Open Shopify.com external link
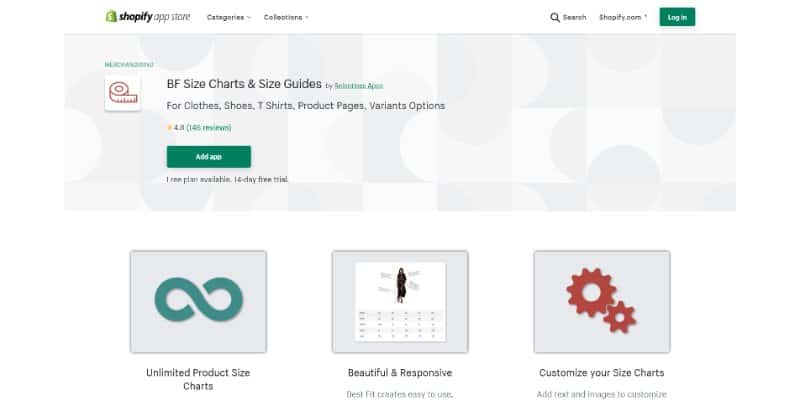Viewport: 800px width, 401px height. (622, 17)
